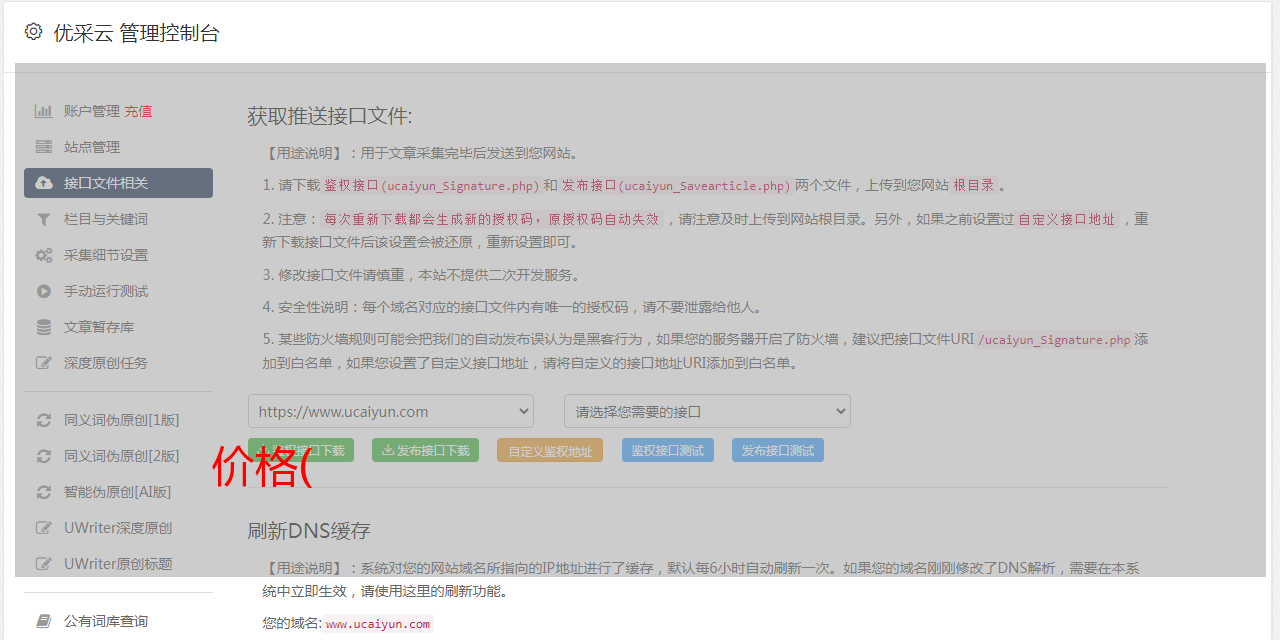Image resolution: width=1280 pixels, height=640 pixels.
Task: Click the 账户管理 bar chart icon
Action: point(44,111)
